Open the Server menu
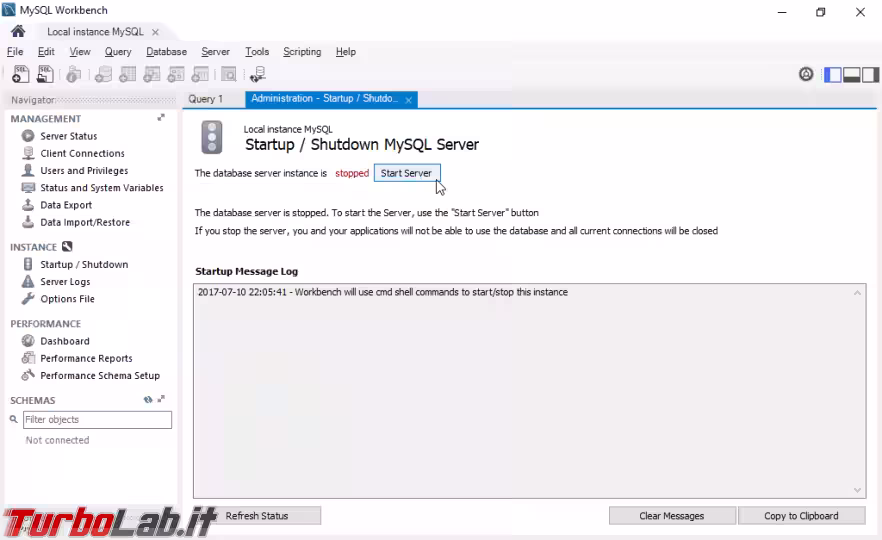 click(x=215, y=52)
